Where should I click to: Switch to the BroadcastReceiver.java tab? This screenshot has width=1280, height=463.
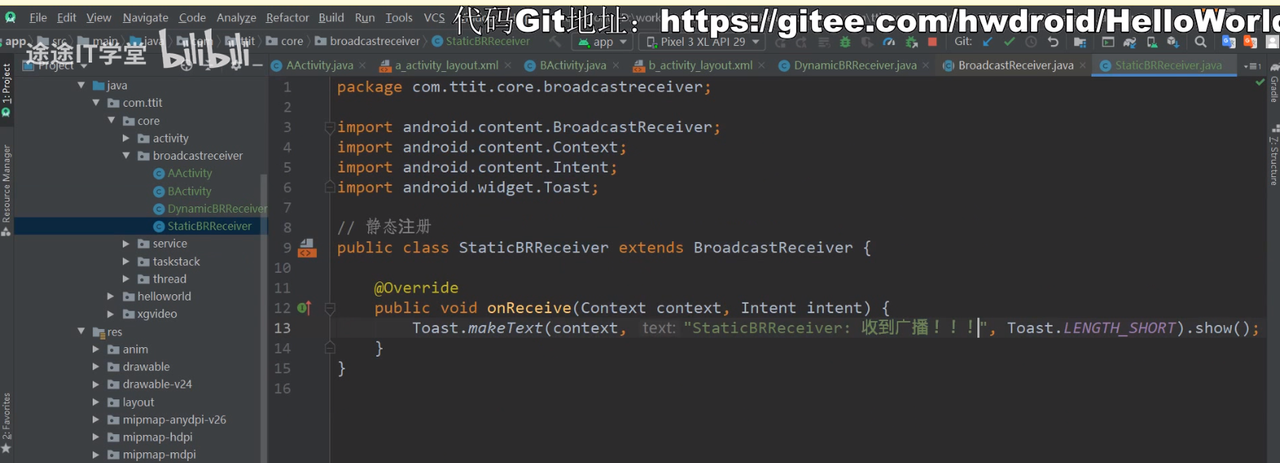click(x=1016, y=66)
